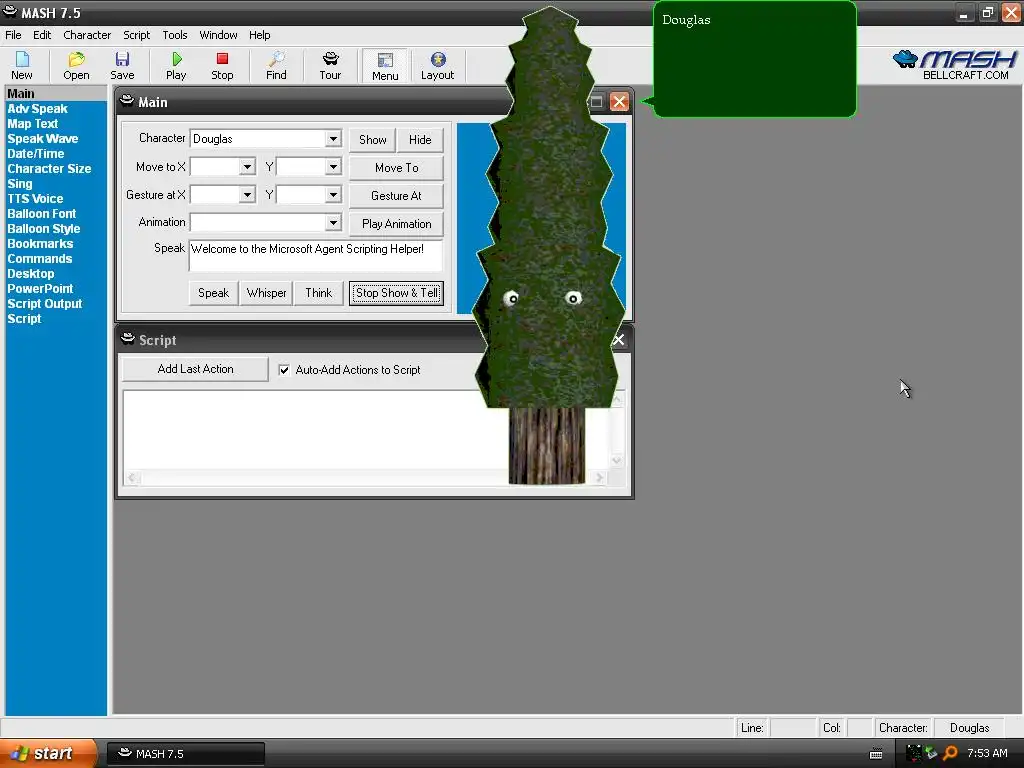Click the New toolbar icon

point(22,65)
